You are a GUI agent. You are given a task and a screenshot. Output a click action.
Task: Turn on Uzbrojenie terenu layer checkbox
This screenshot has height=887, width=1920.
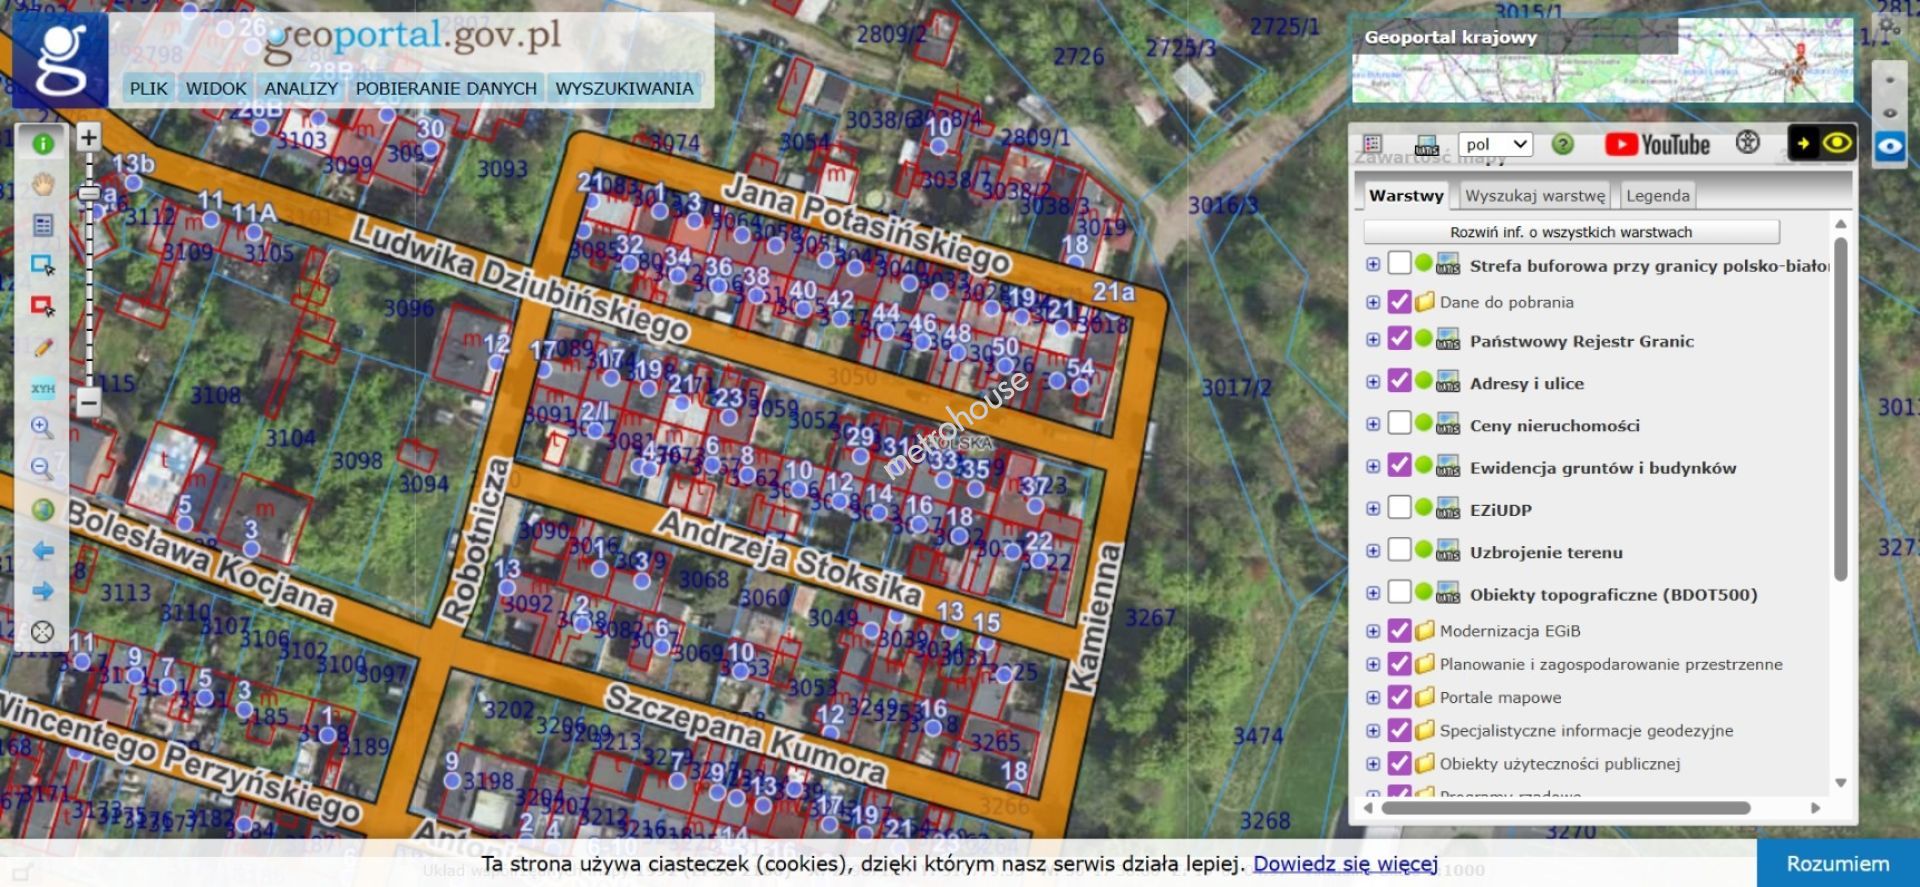[1399, 551]
